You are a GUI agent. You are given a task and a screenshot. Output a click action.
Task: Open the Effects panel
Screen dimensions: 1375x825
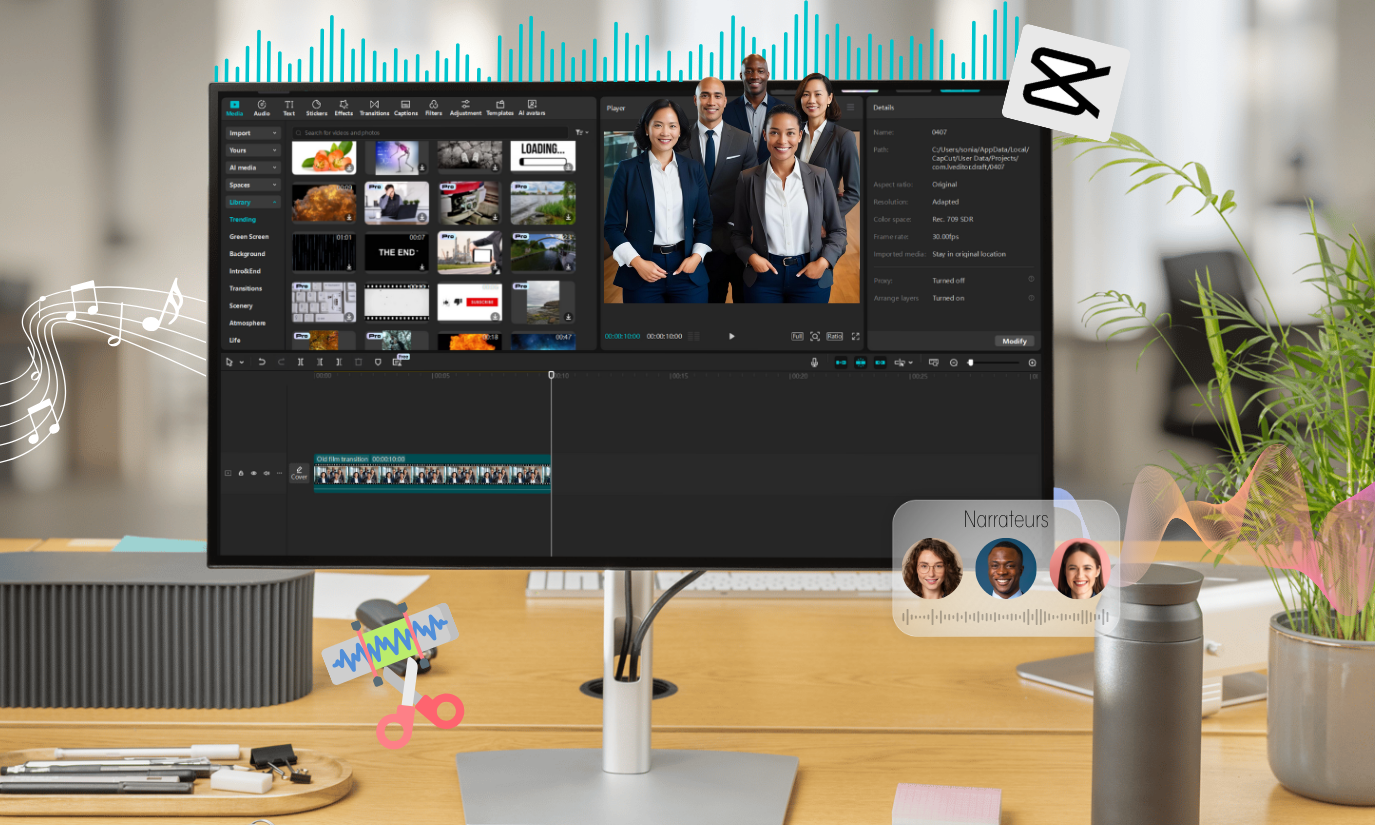click(344, 107)
